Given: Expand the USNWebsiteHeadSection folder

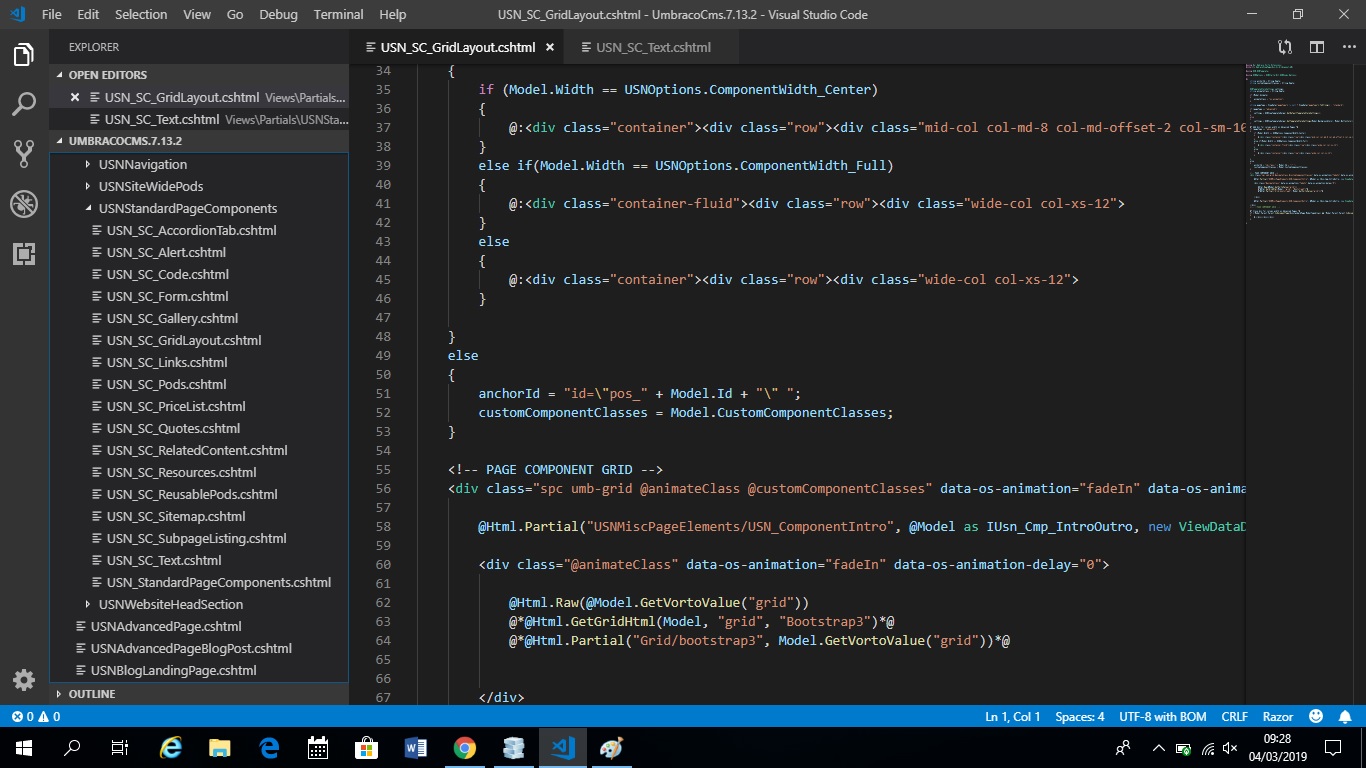Looking at the screenshot, I should coord(170,604).
